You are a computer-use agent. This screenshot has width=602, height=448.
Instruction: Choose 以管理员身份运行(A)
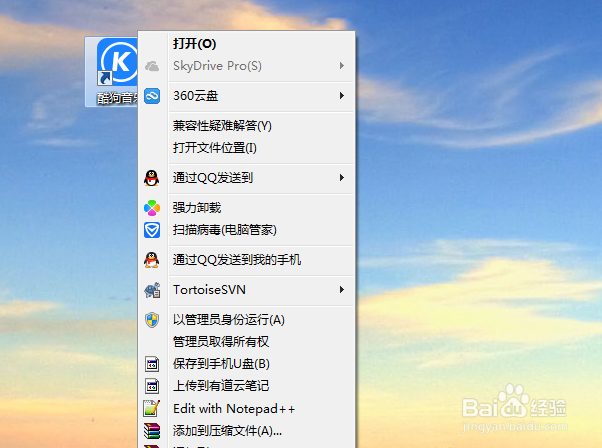point(246,319)
